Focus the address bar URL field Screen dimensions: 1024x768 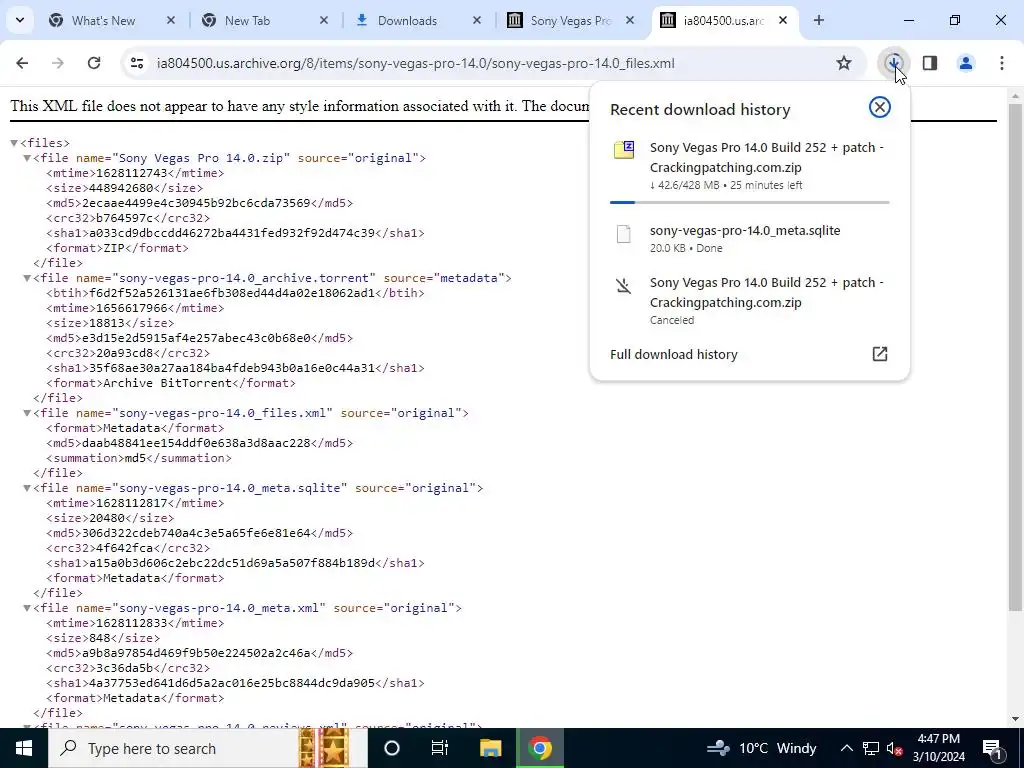[415, 63]
